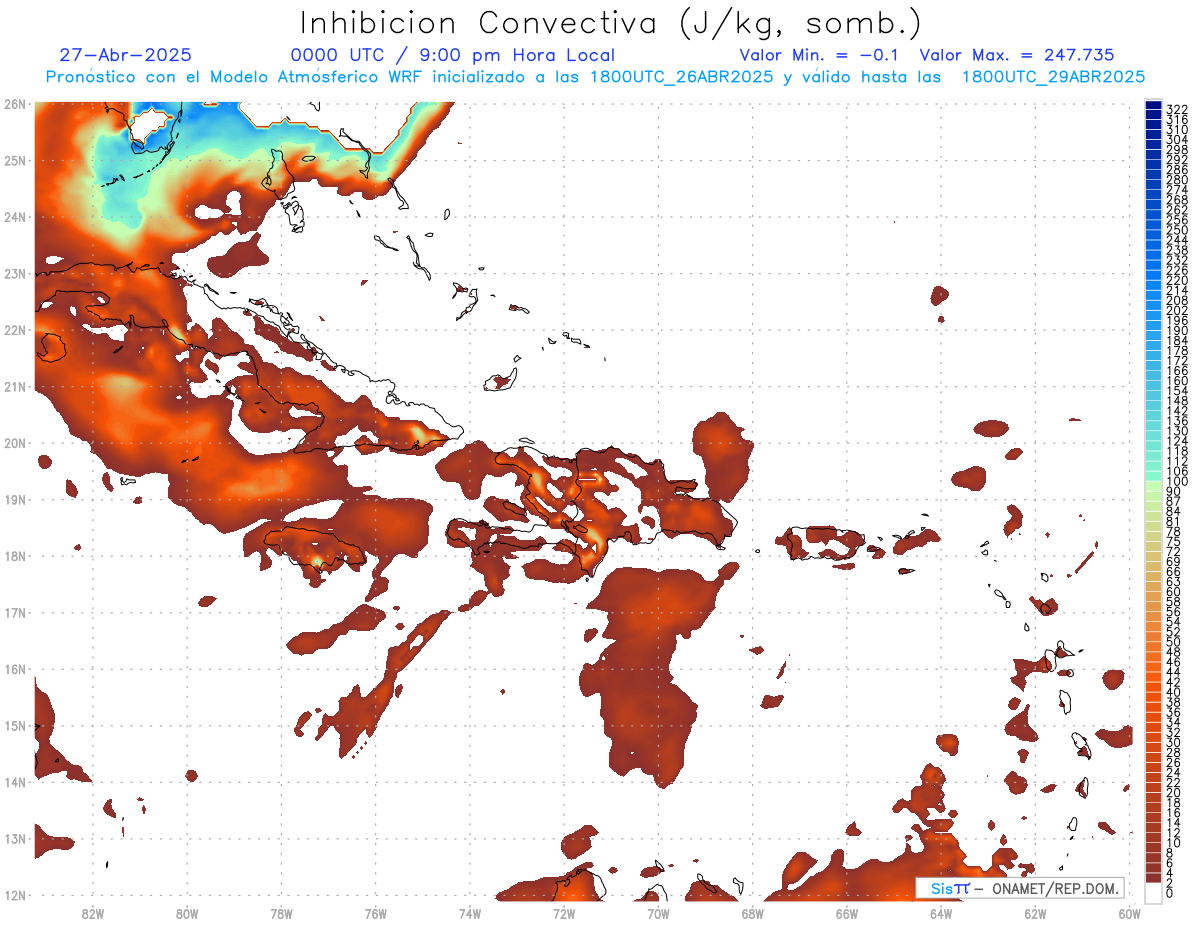1200x927 pixels.
Task: Click the "Valor Max. = 247.735" text
Action: [1016, 55]
